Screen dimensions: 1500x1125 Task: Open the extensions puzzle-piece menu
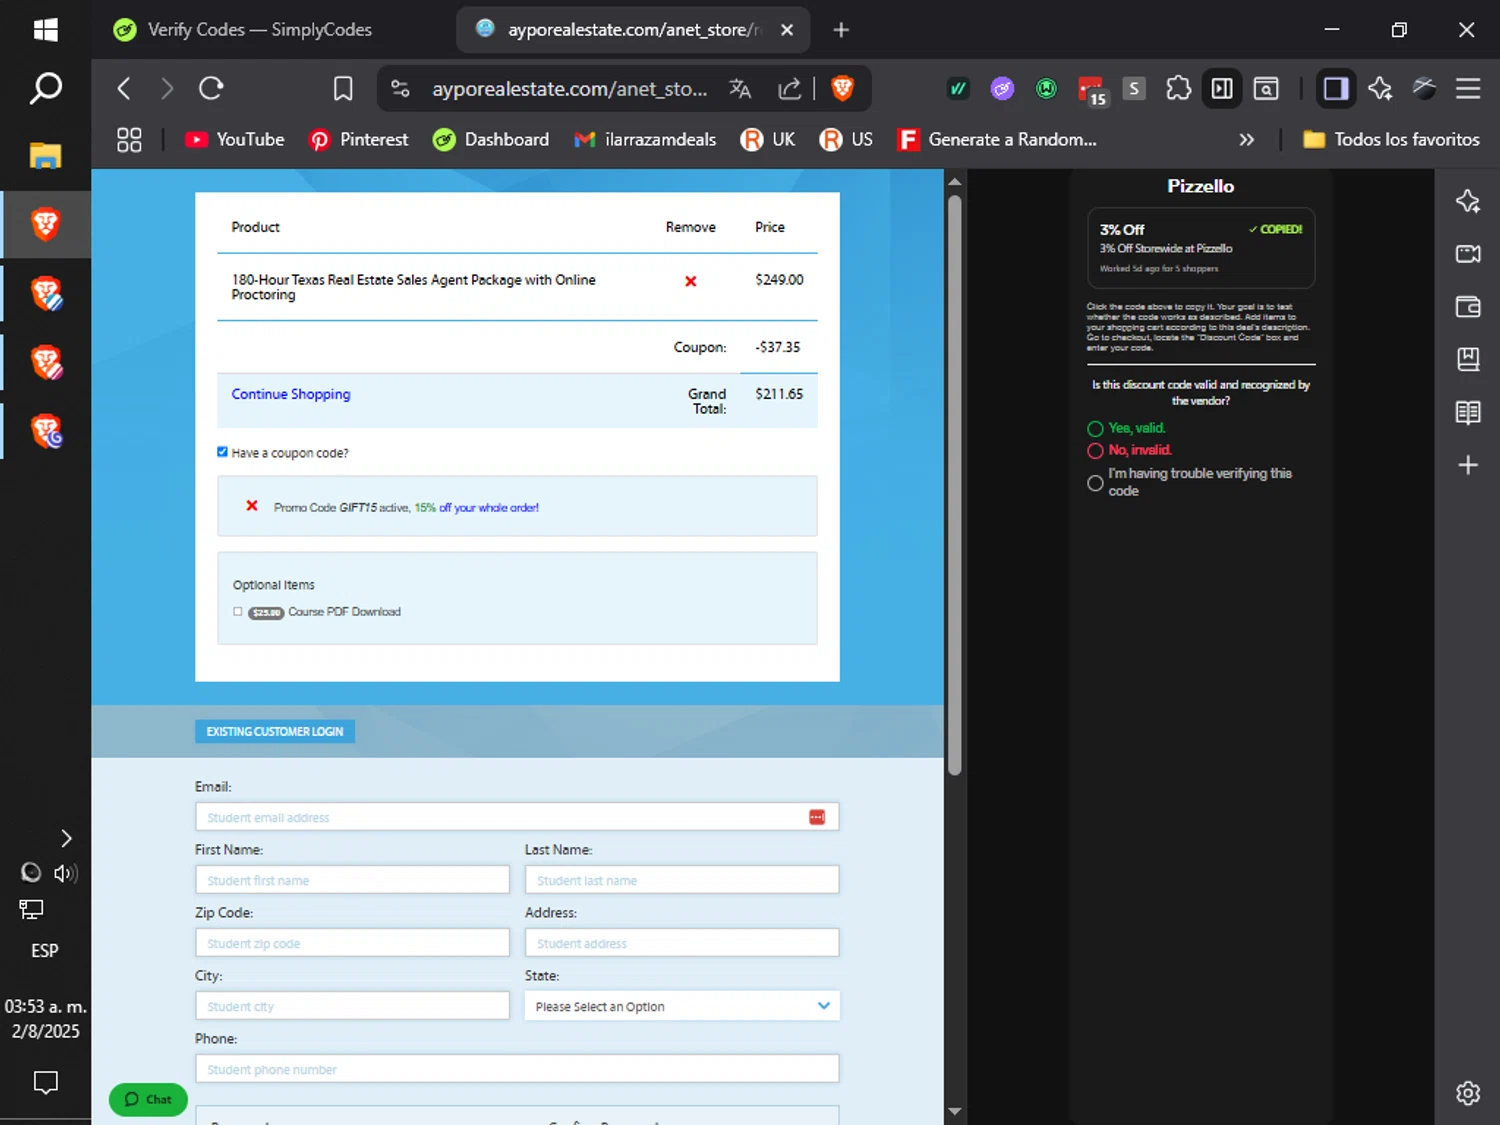coord(1178,89)
